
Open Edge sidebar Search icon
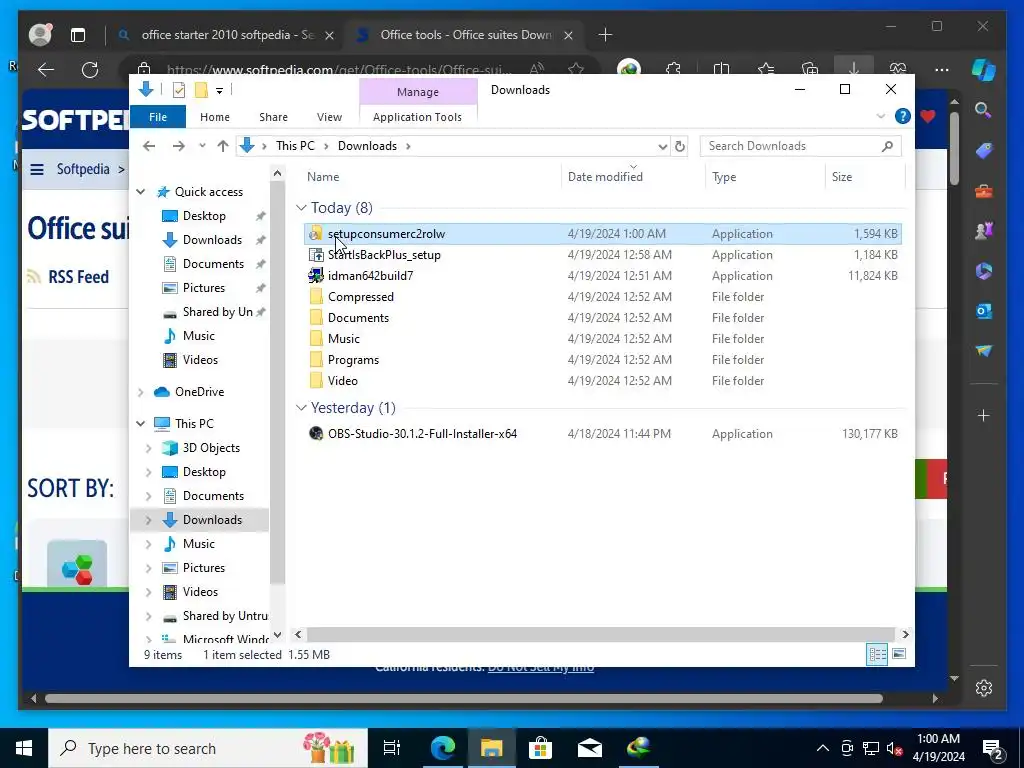pos(984,110)
